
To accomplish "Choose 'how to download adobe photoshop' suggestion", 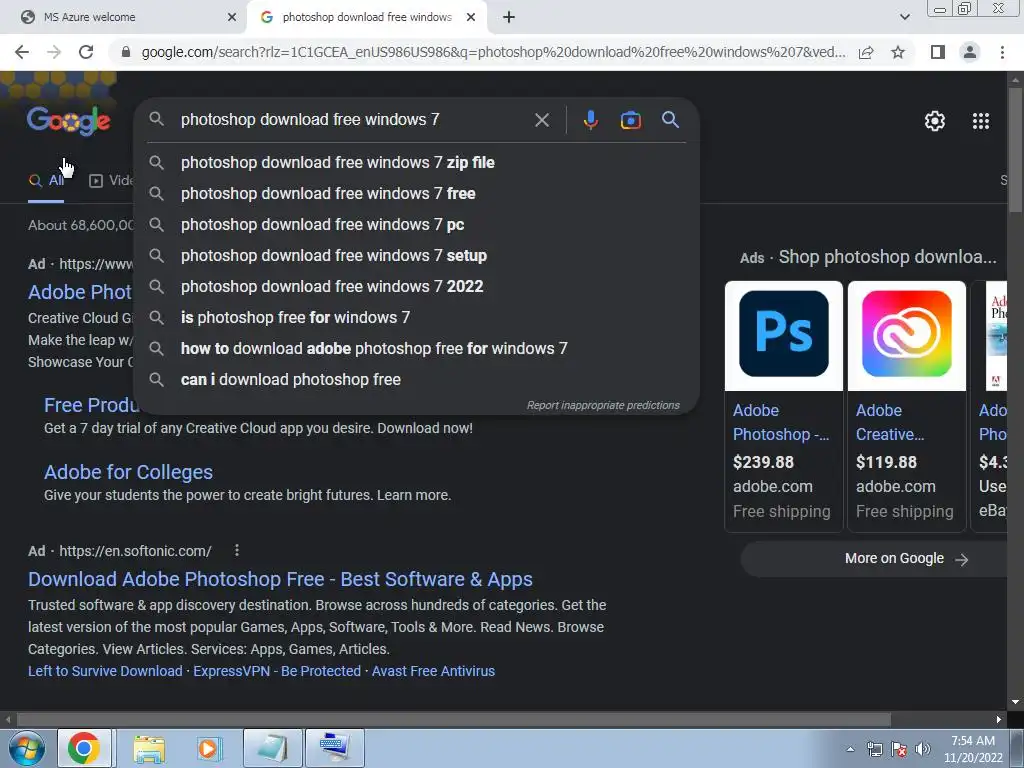I will pyautogui.click(x=417, y=349).
